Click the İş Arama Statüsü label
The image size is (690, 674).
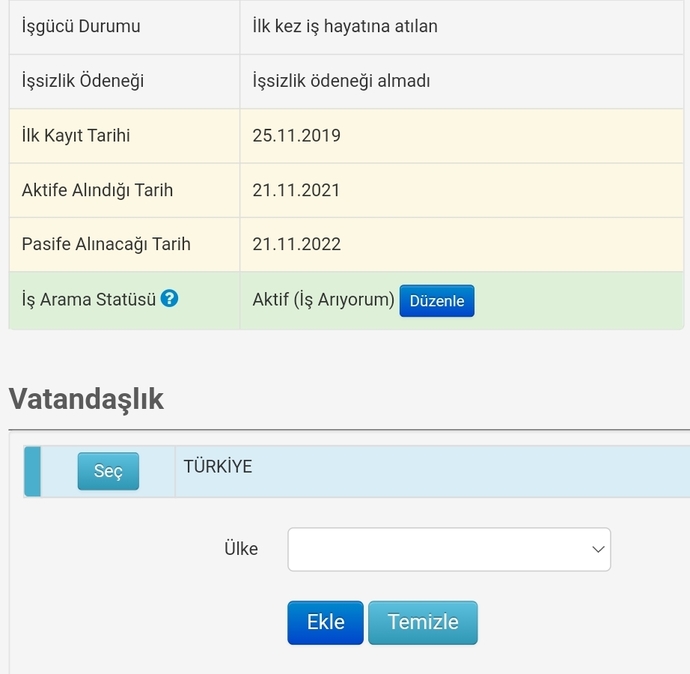pos(88,300)
